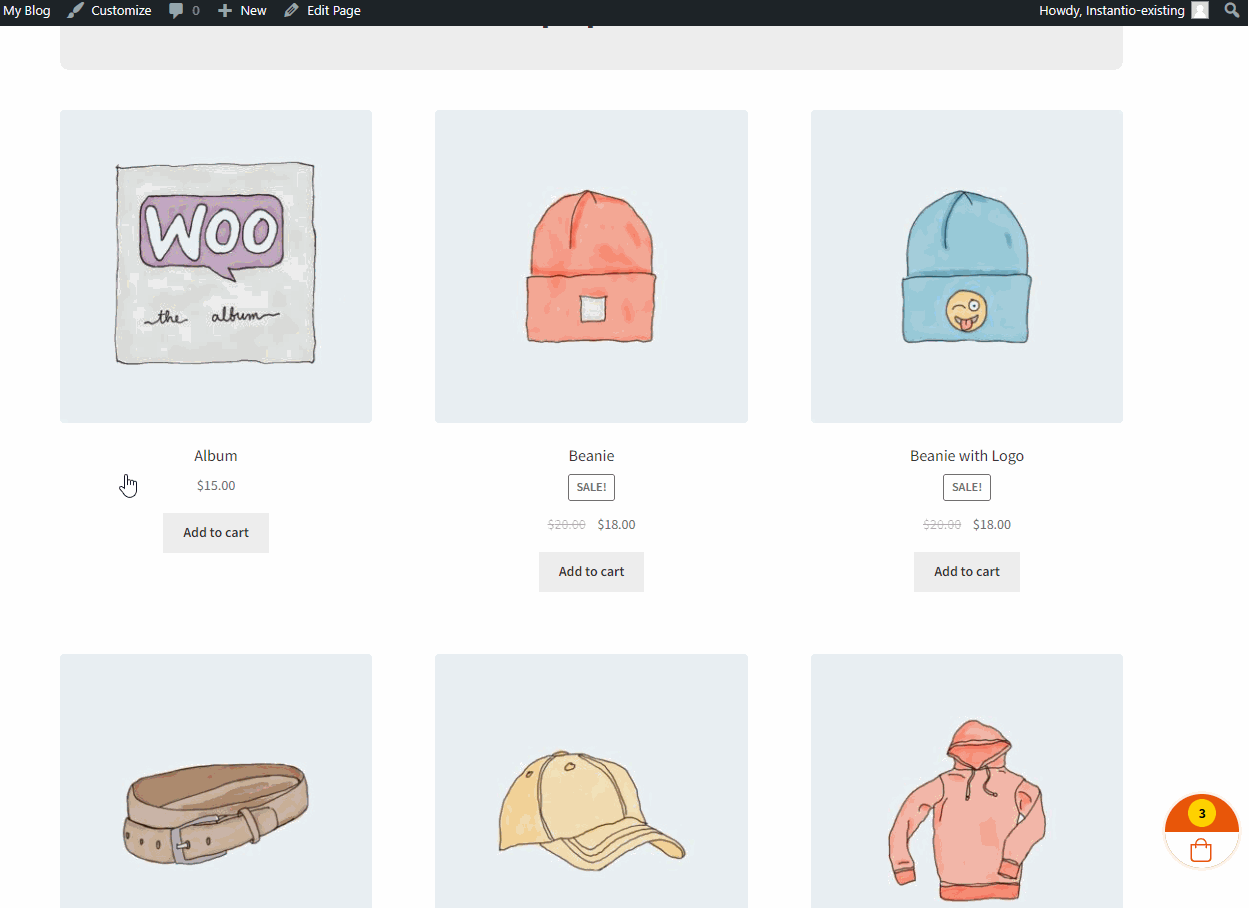Open Customize in the admin bar

point(109,11)
